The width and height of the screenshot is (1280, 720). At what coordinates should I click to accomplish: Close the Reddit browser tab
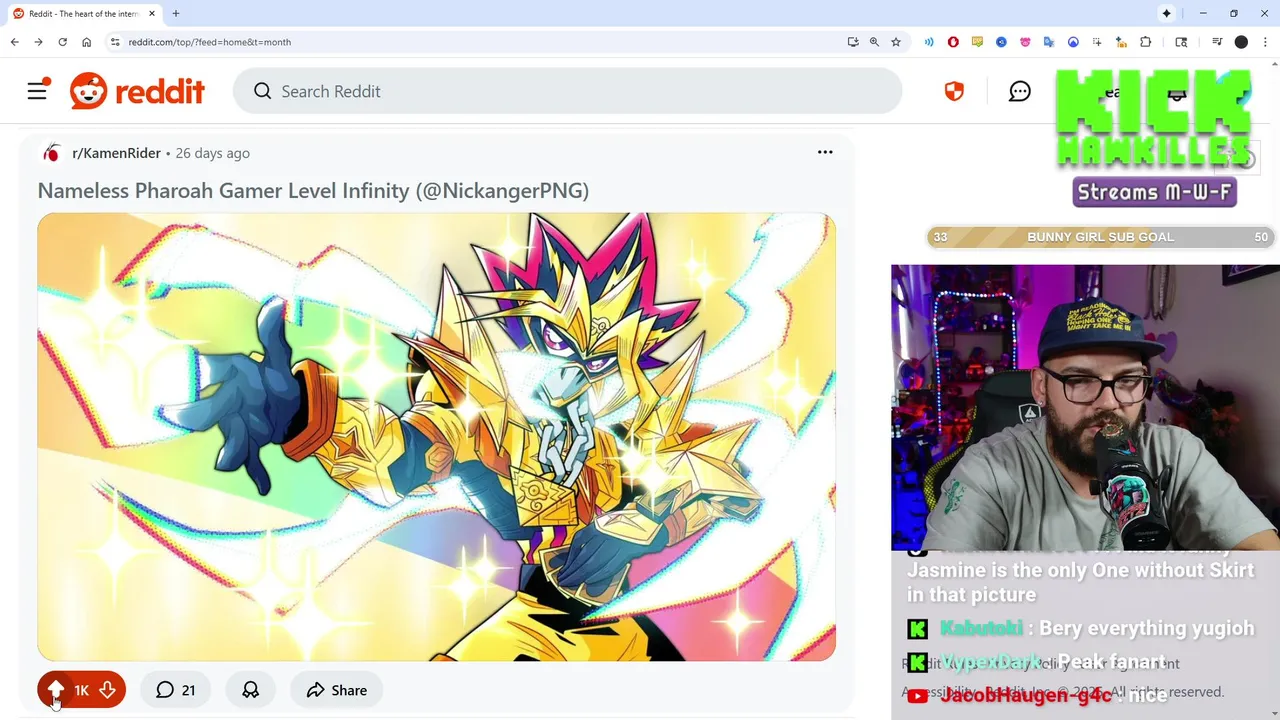coord(152,14)
